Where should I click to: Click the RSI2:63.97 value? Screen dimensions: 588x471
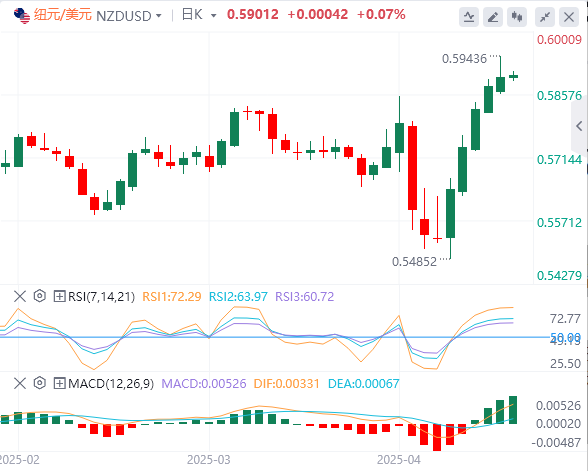[238, 297]
